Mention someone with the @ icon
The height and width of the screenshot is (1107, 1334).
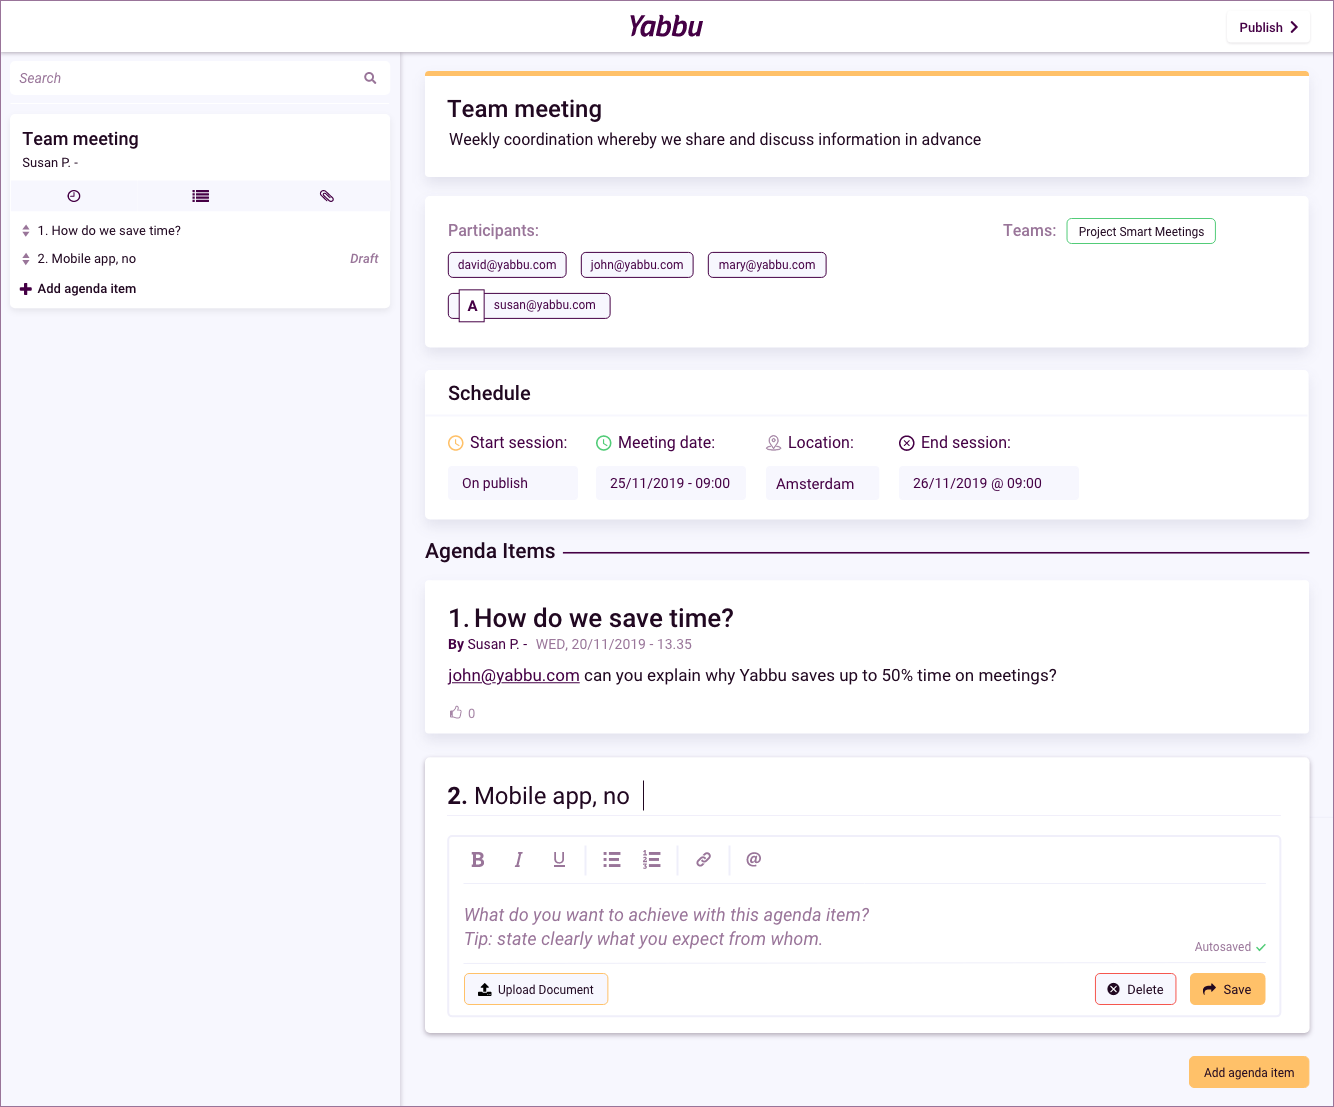754,859
